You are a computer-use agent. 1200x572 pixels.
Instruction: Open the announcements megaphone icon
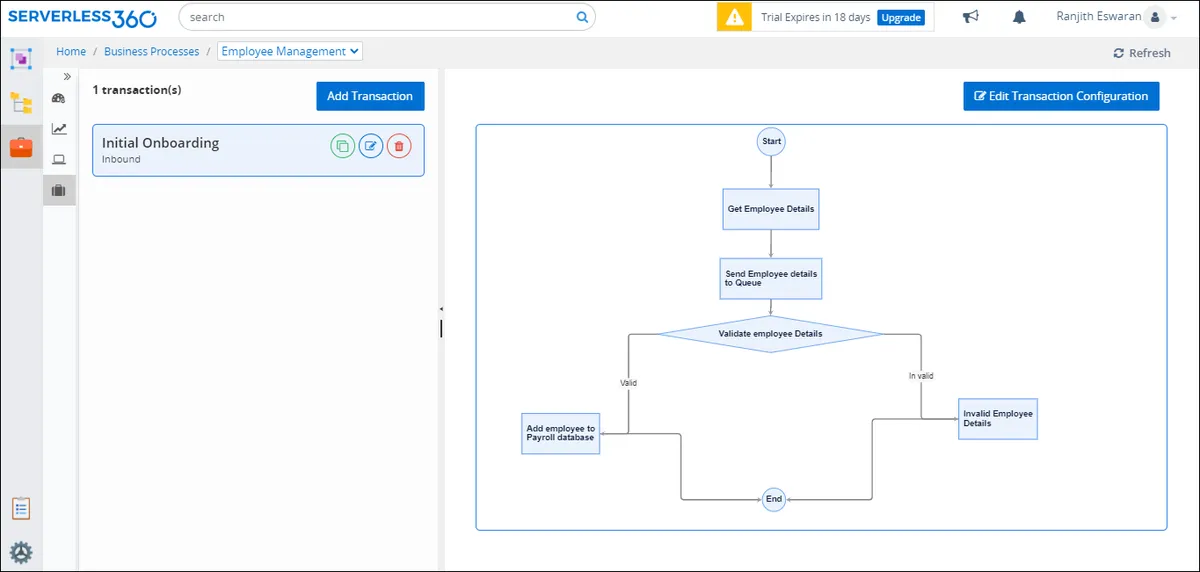pyautogui.click(x=970, y=17)
